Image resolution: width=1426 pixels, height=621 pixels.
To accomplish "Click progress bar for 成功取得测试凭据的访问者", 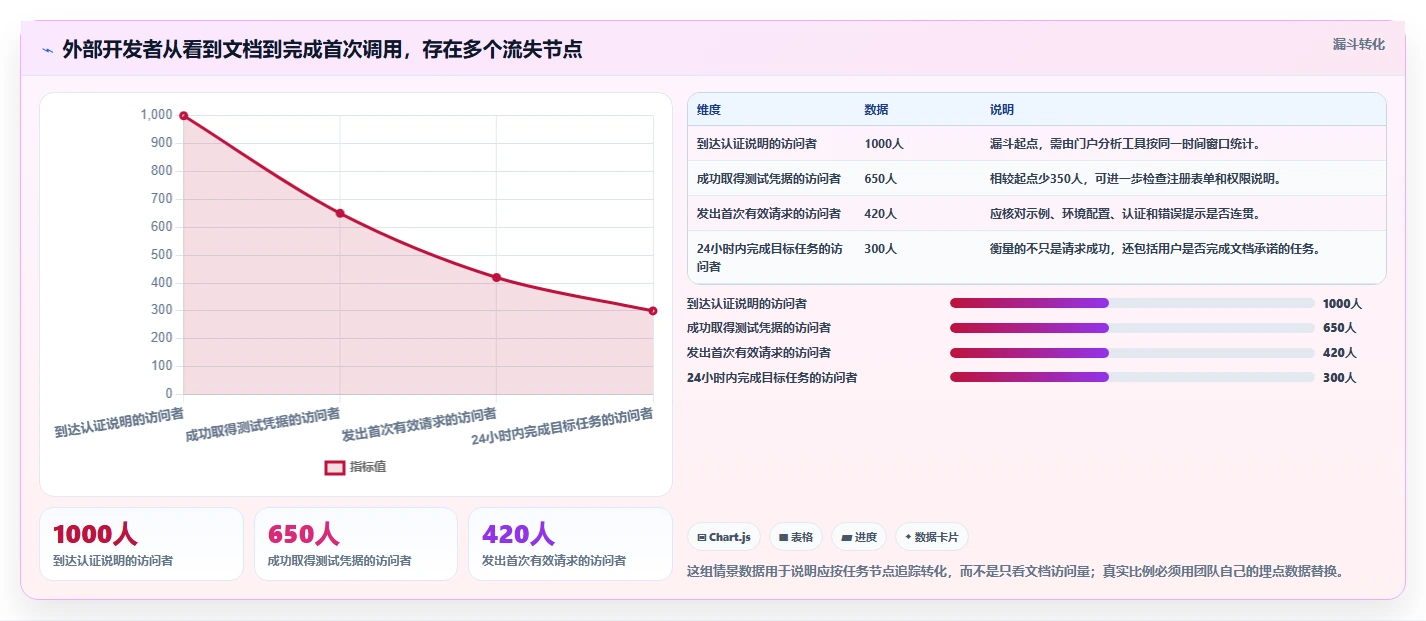I will click(1132, 328).
